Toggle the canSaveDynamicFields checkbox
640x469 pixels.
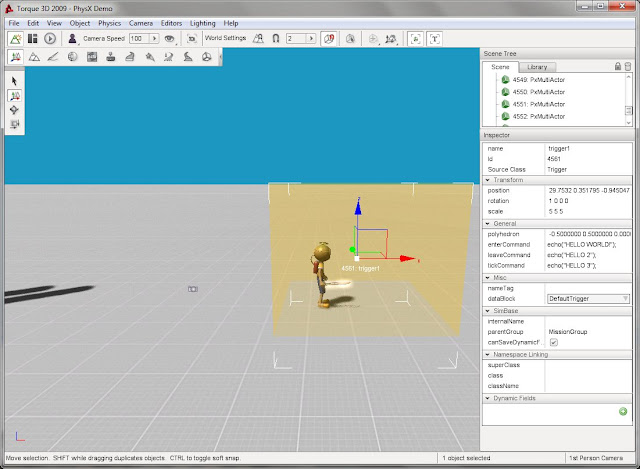pyautogui.click(x=554, y=343)
